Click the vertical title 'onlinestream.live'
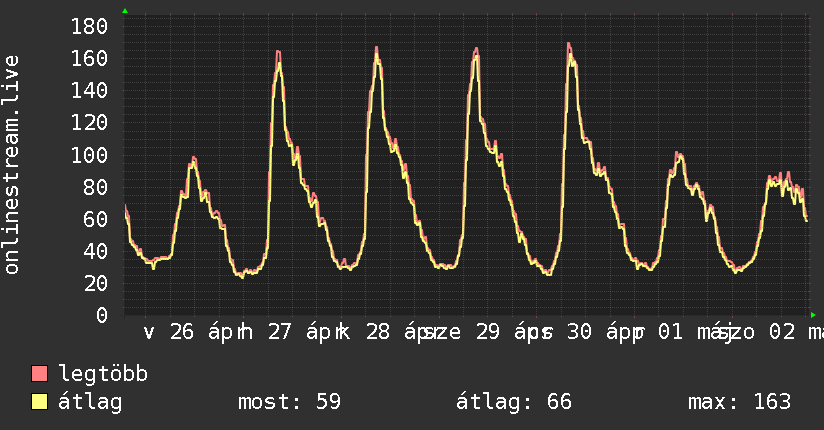The image size is (824, 430). 12,165
